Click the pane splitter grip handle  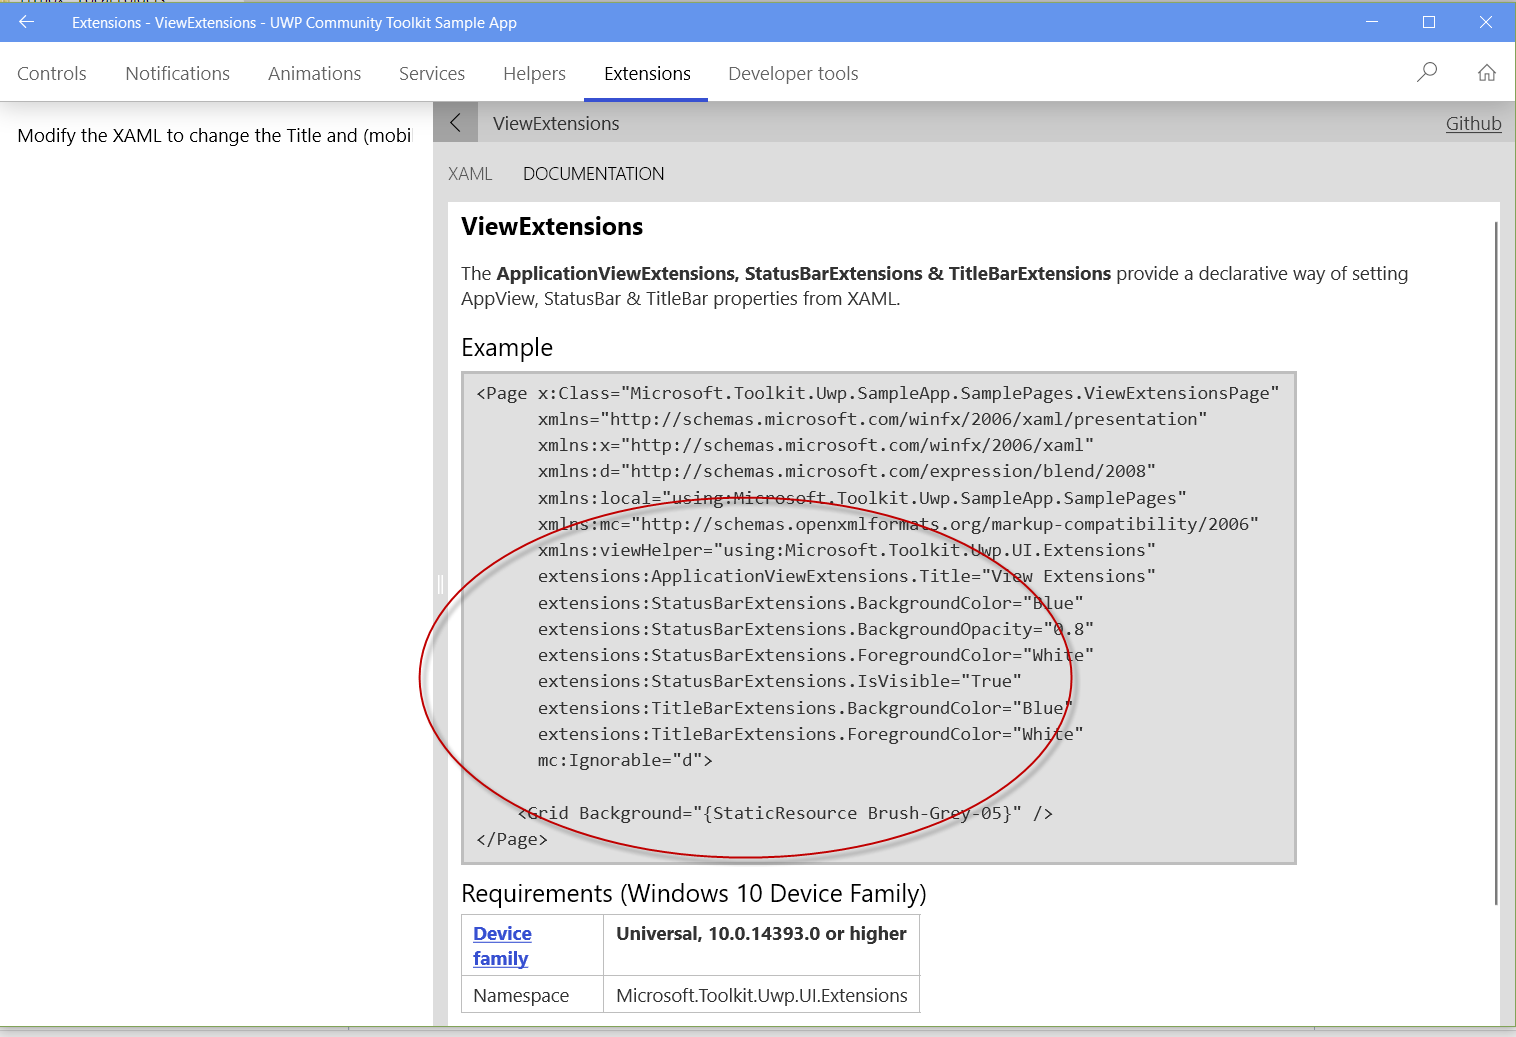tap(440, 584)
